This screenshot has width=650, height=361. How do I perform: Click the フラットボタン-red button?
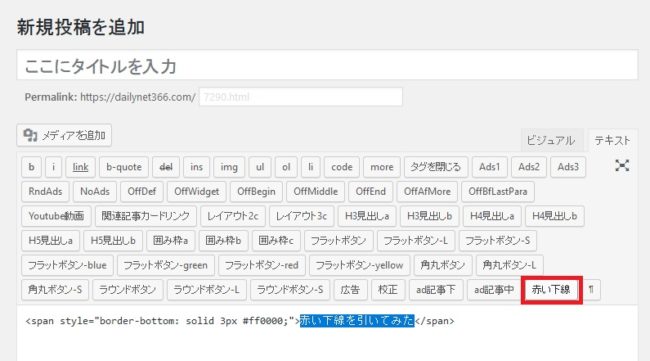[262, 265]
